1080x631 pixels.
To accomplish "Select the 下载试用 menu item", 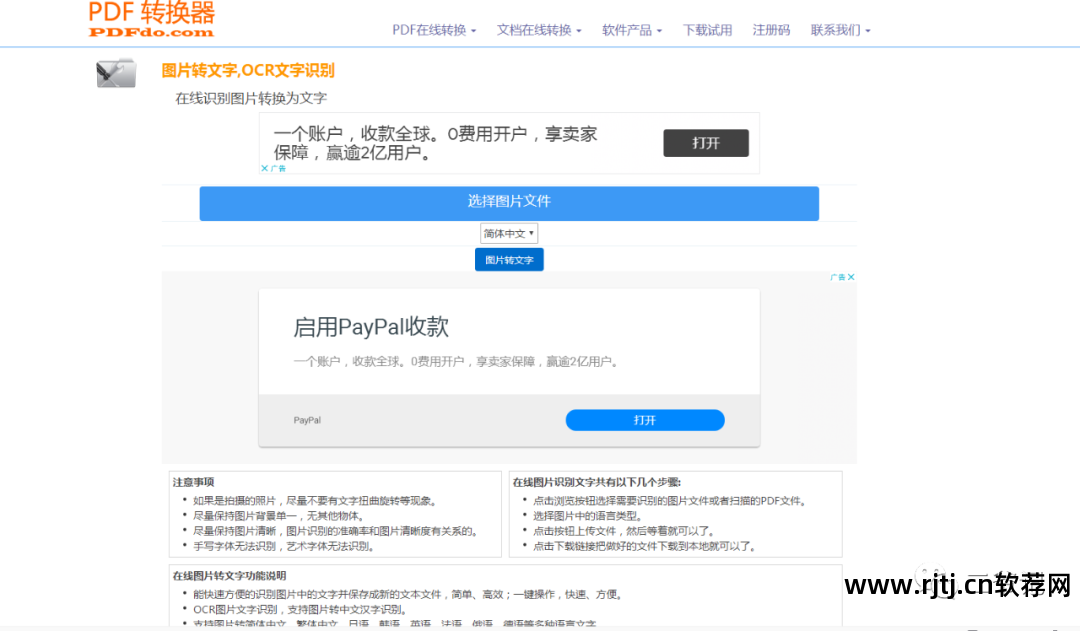I will [x=707, y=30].
